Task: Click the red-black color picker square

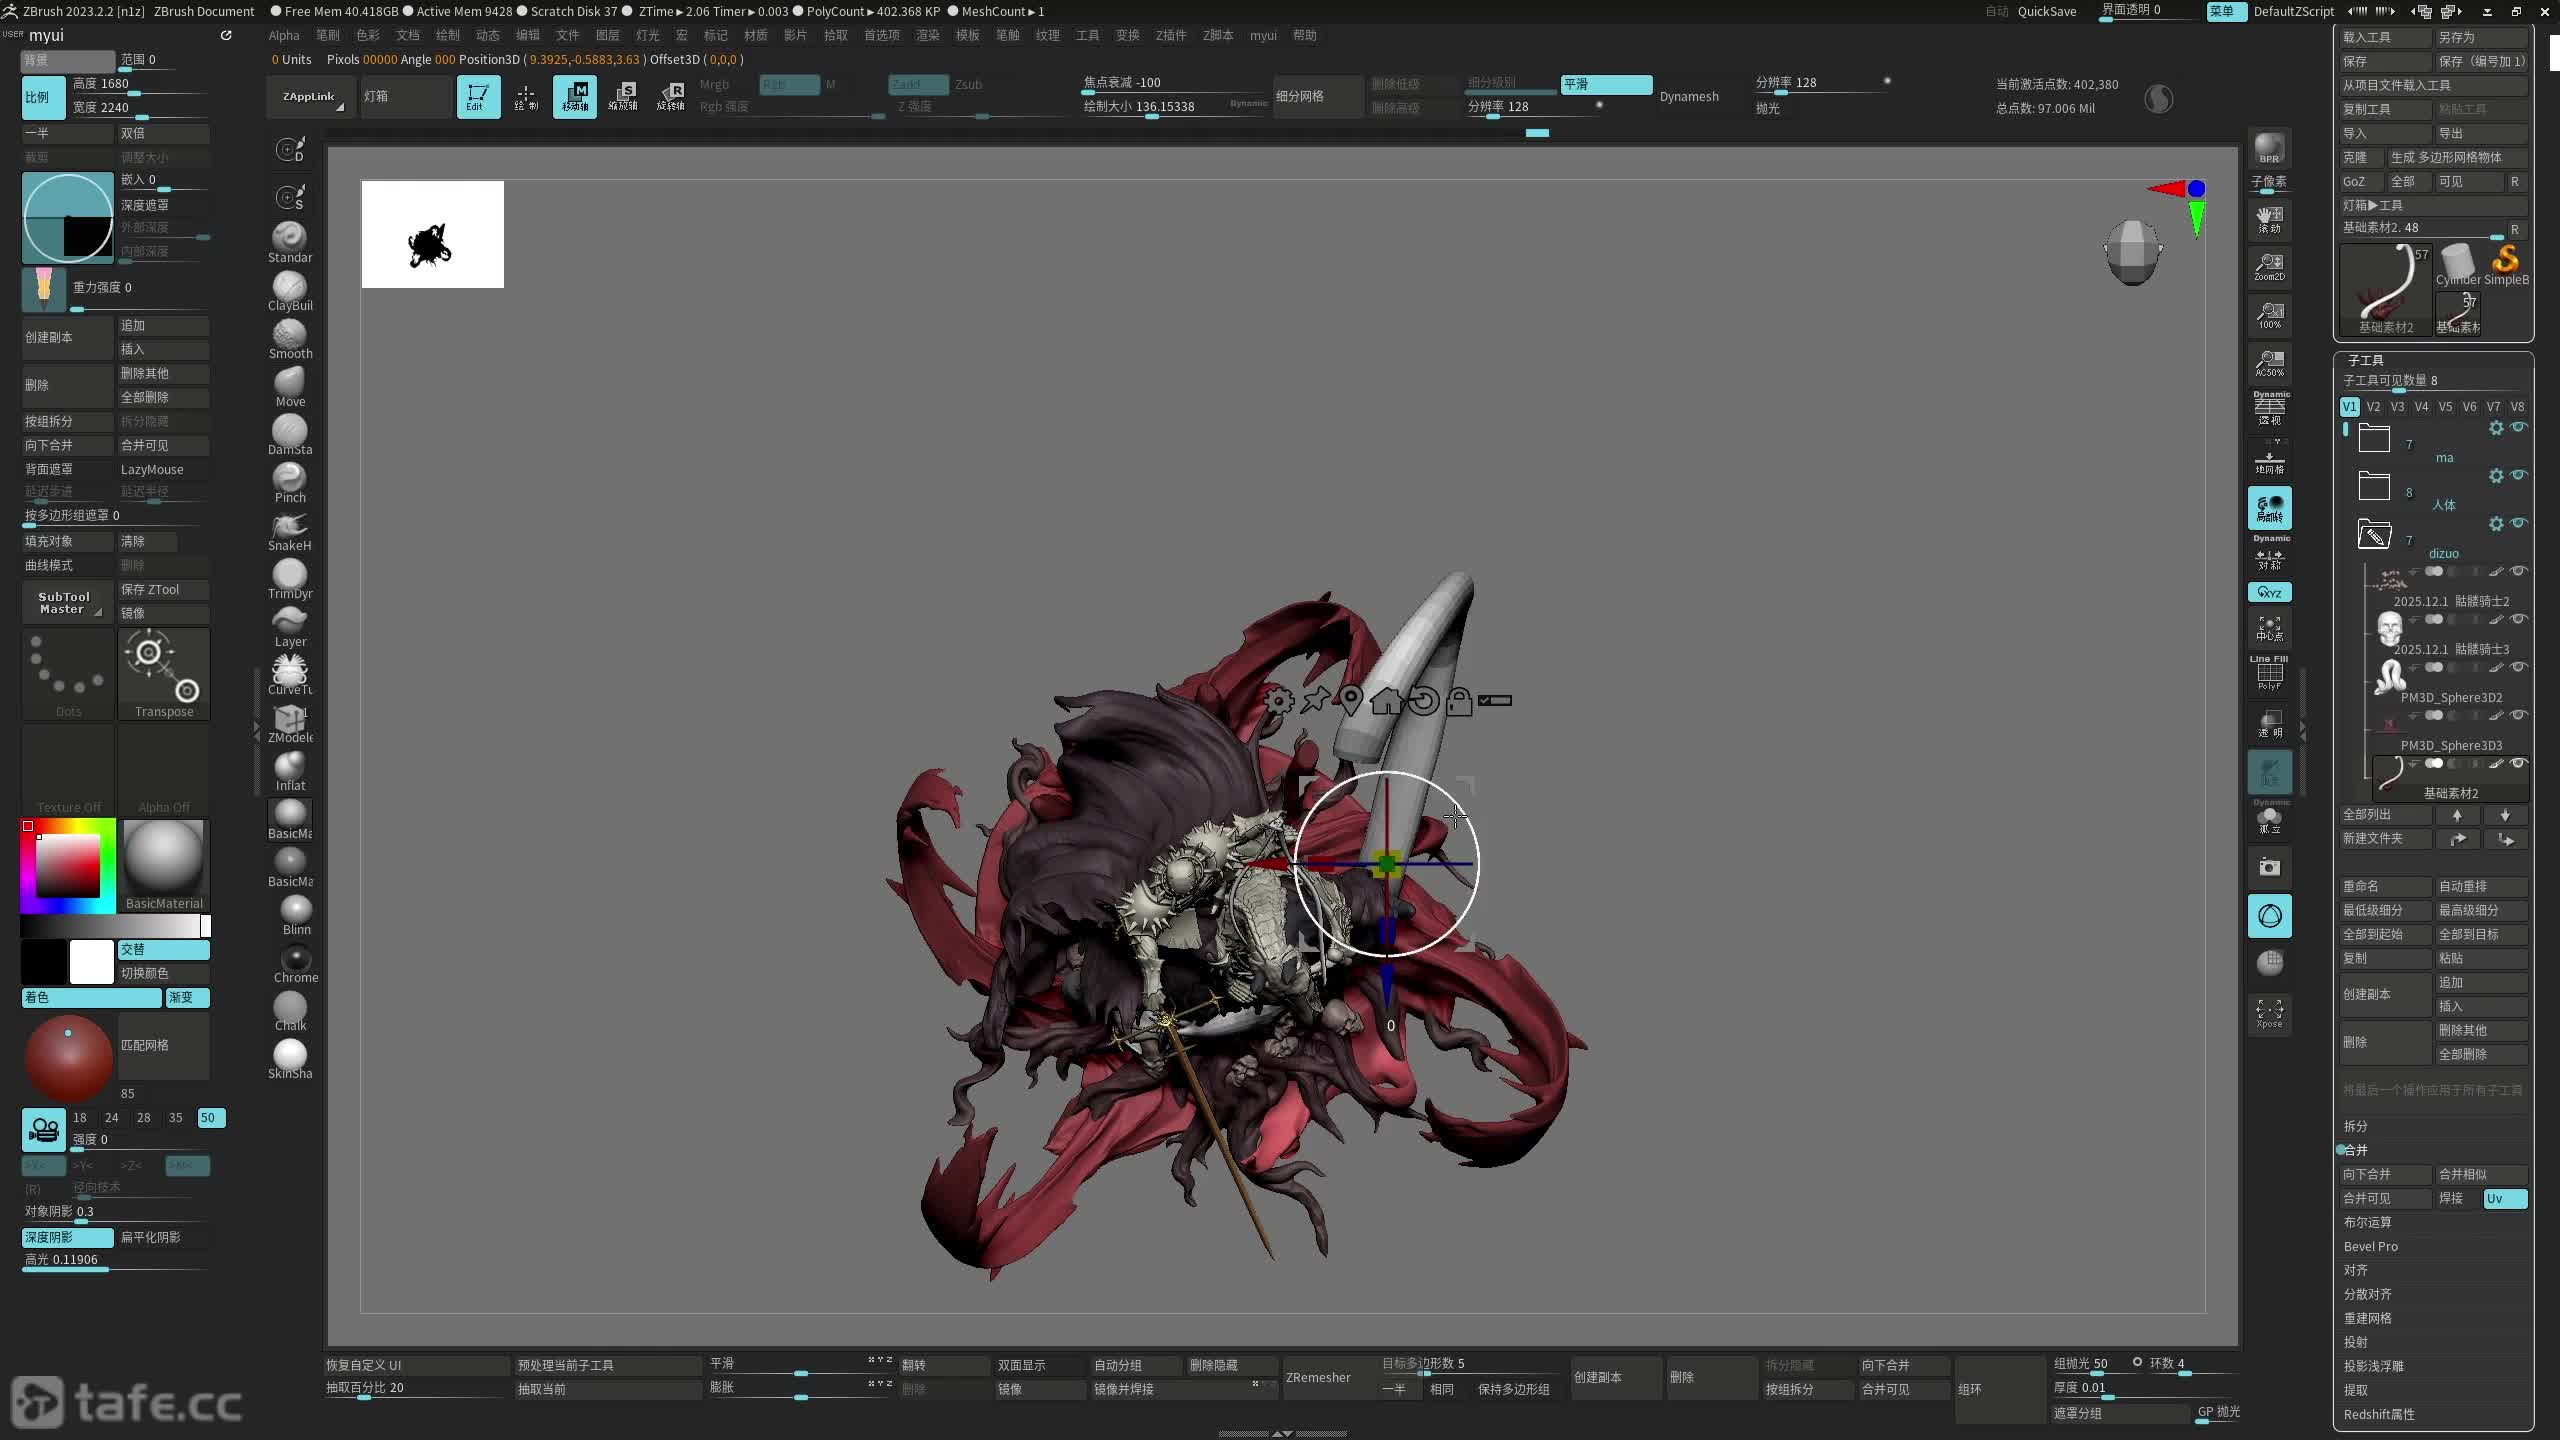Action: click(68, 866)
